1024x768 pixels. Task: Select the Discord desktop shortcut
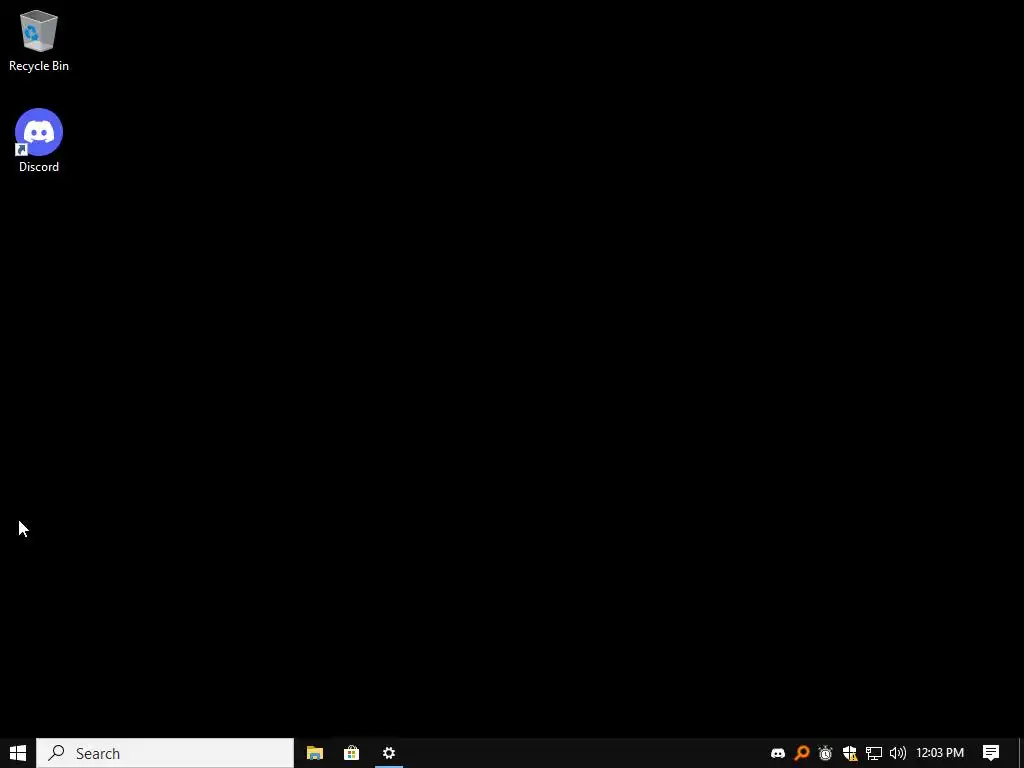39,141
